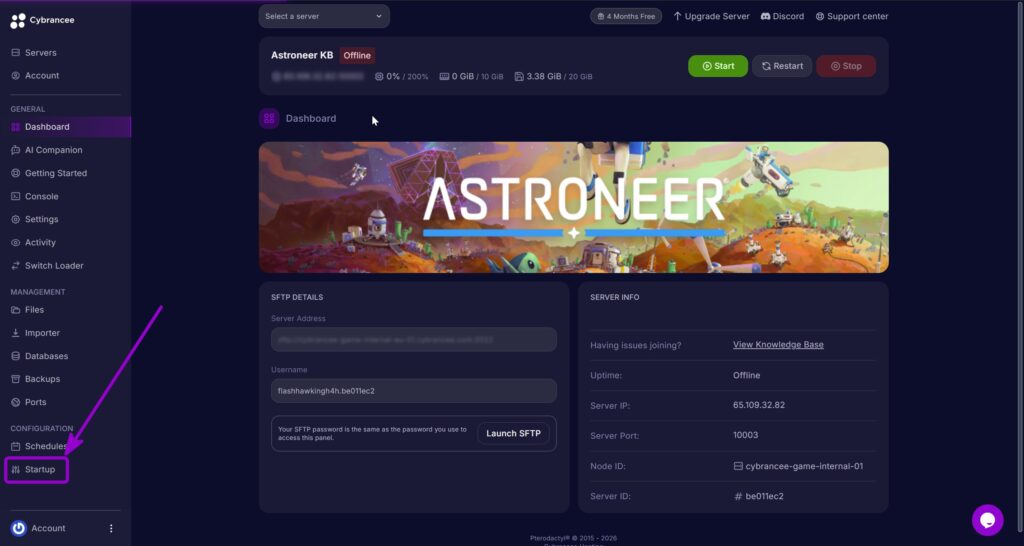The height and width of the screenshot is (546, 1024).
Task: Click the node ID cybrancee-game-internal-01
Action: point(804,466)
